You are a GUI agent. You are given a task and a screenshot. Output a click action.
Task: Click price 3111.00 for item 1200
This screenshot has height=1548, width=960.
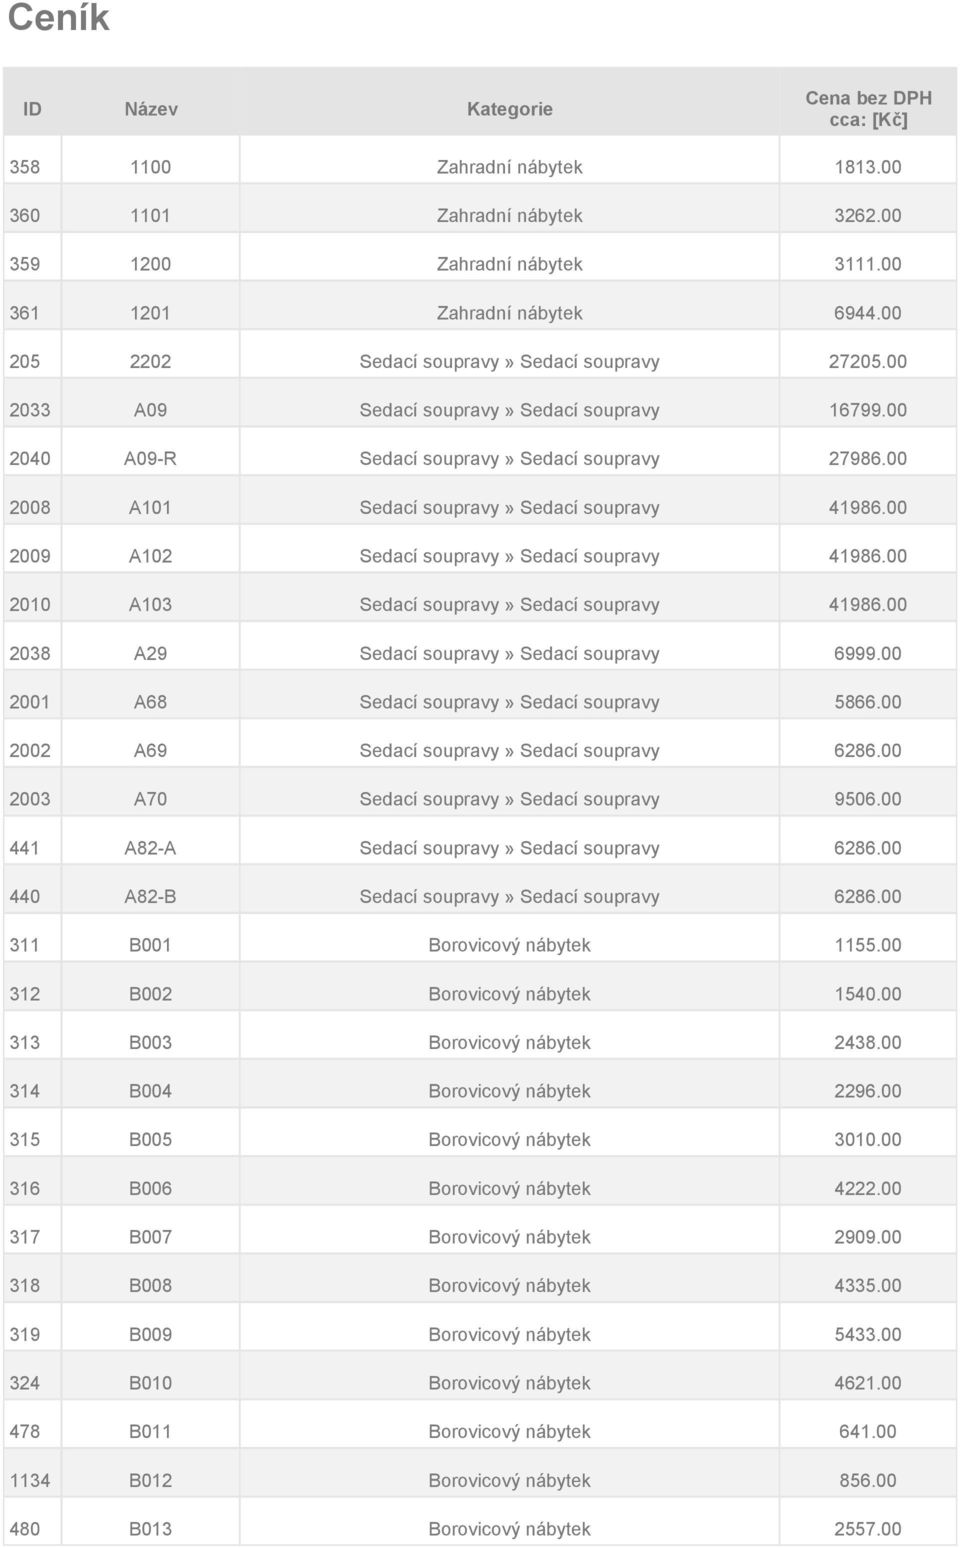tap(868, 264)
